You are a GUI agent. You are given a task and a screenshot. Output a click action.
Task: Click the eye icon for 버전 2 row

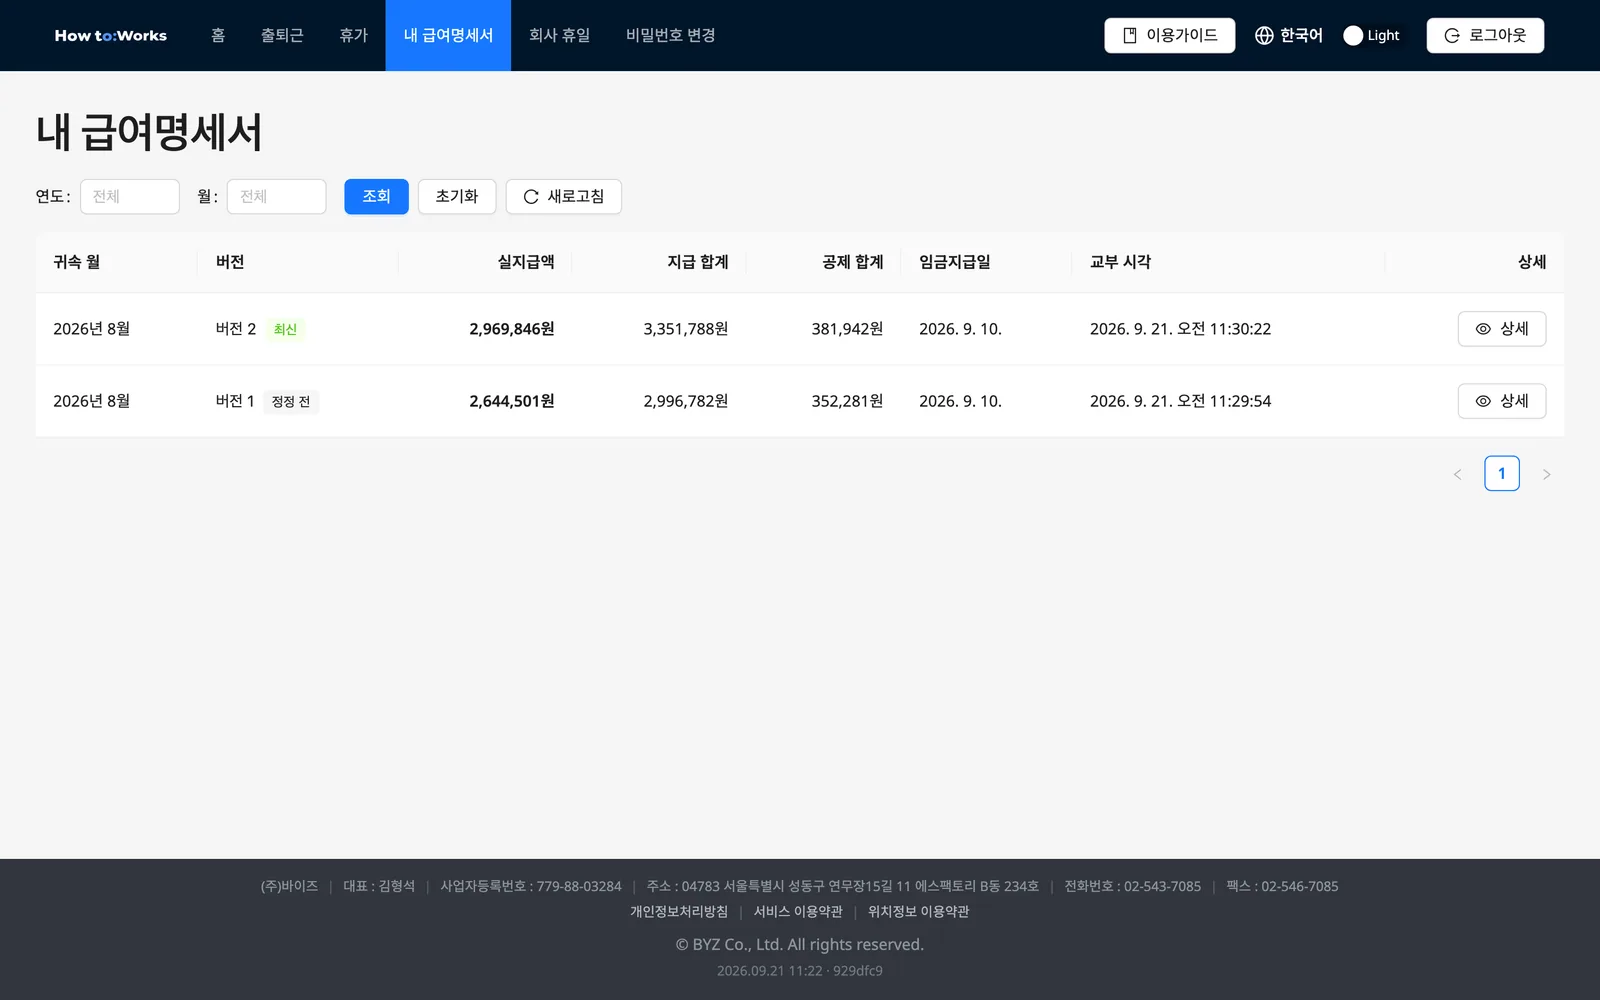1483,329
